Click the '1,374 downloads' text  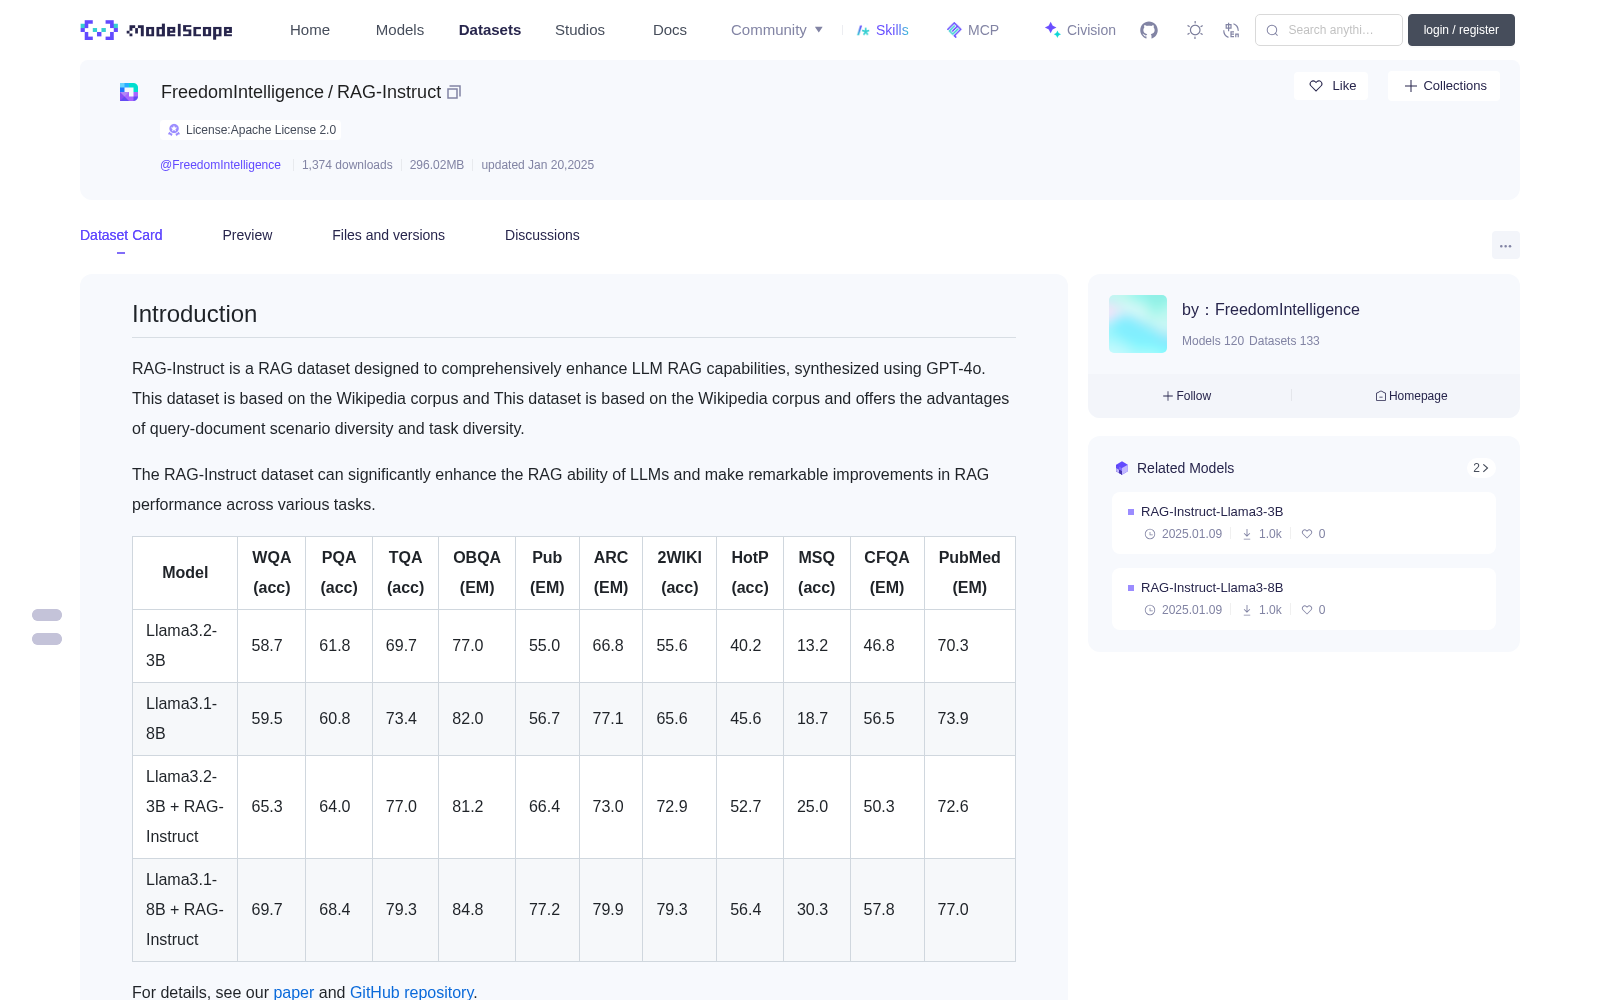pyautogui.click(x=347, y=165)
